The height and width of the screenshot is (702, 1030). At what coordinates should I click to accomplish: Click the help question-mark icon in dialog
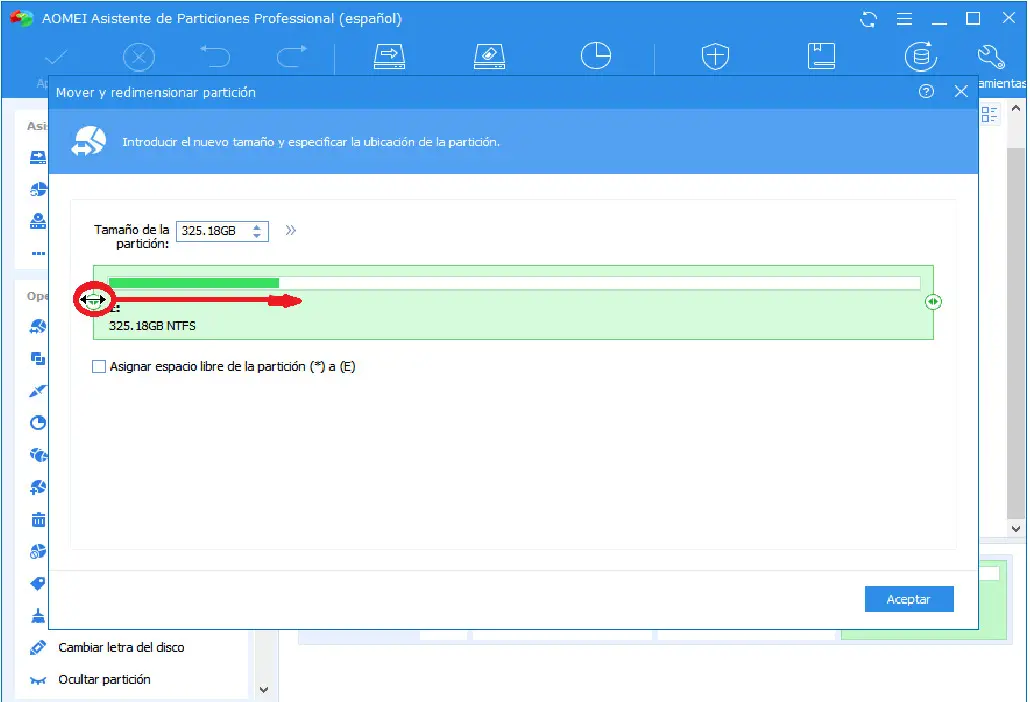coord(926,91)
